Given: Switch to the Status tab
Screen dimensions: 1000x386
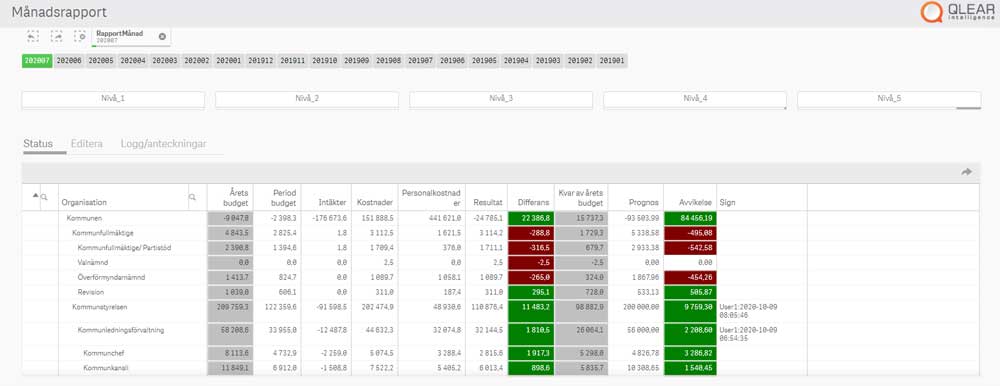Looking at the screenshot, I should coord(38,144).
